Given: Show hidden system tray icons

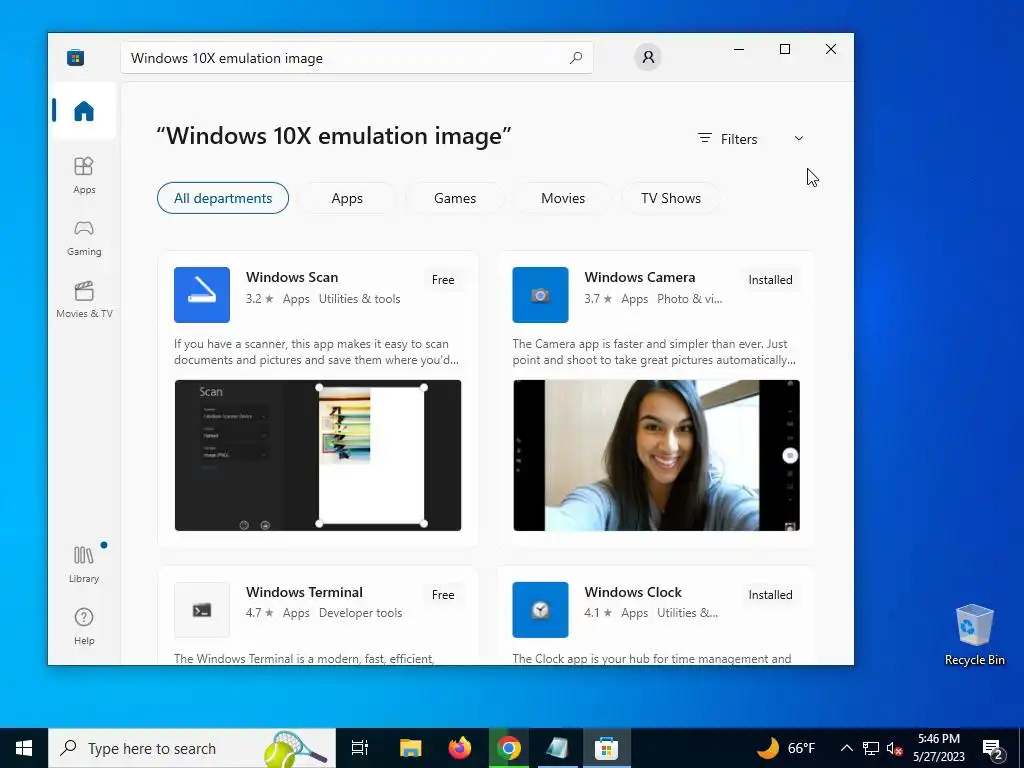Looking at the screenshot, I should 846,748.
